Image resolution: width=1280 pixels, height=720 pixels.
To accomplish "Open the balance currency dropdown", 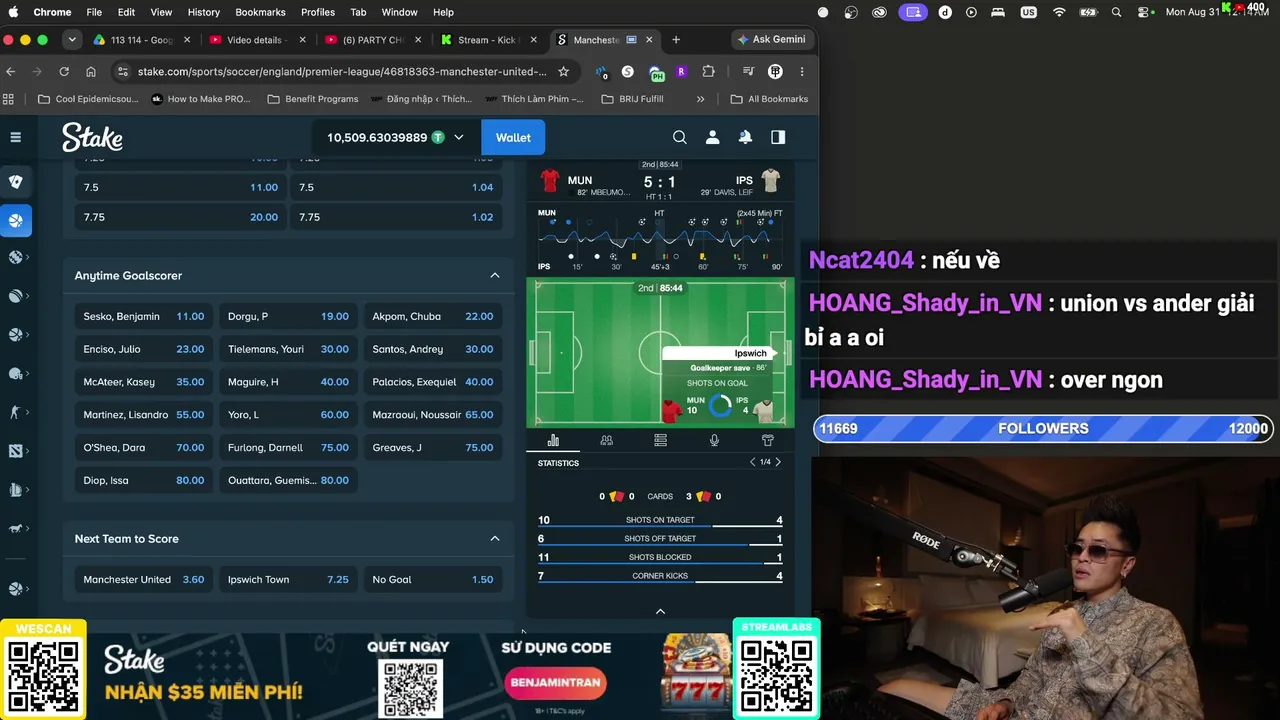I will coord(459,137).
